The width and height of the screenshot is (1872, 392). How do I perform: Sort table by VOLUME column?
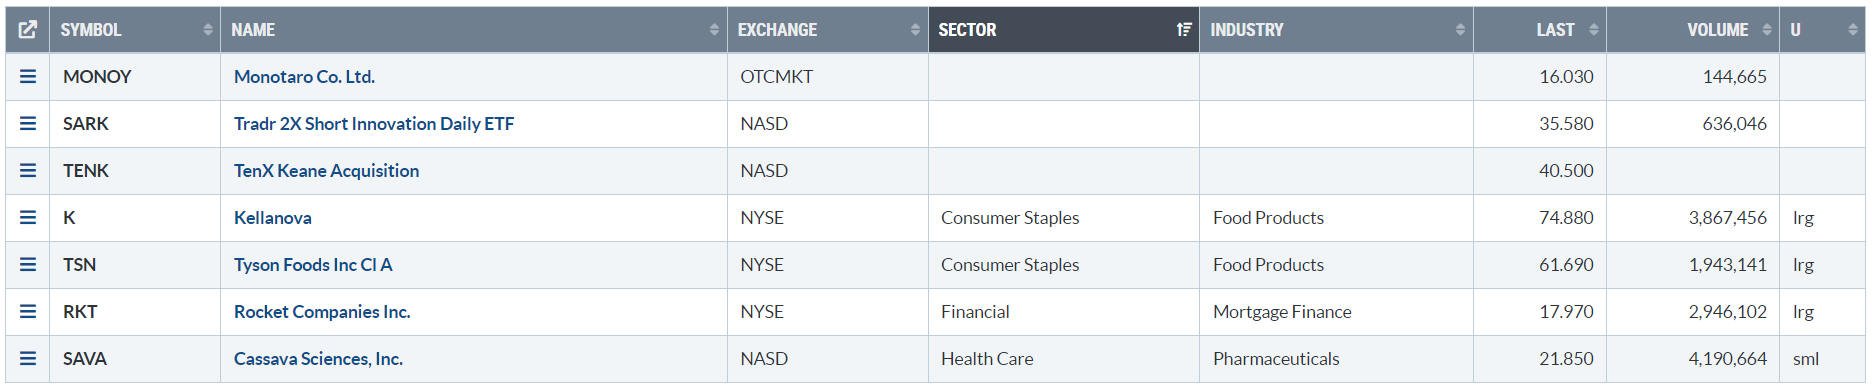(x=1693, y=30)
